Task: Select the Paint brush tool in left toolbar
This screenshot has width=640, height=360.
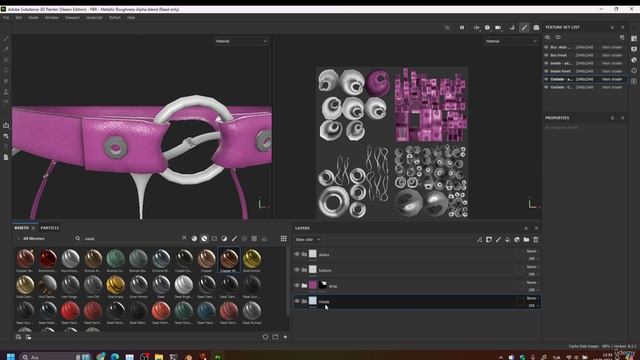Action: coord(6,39)
